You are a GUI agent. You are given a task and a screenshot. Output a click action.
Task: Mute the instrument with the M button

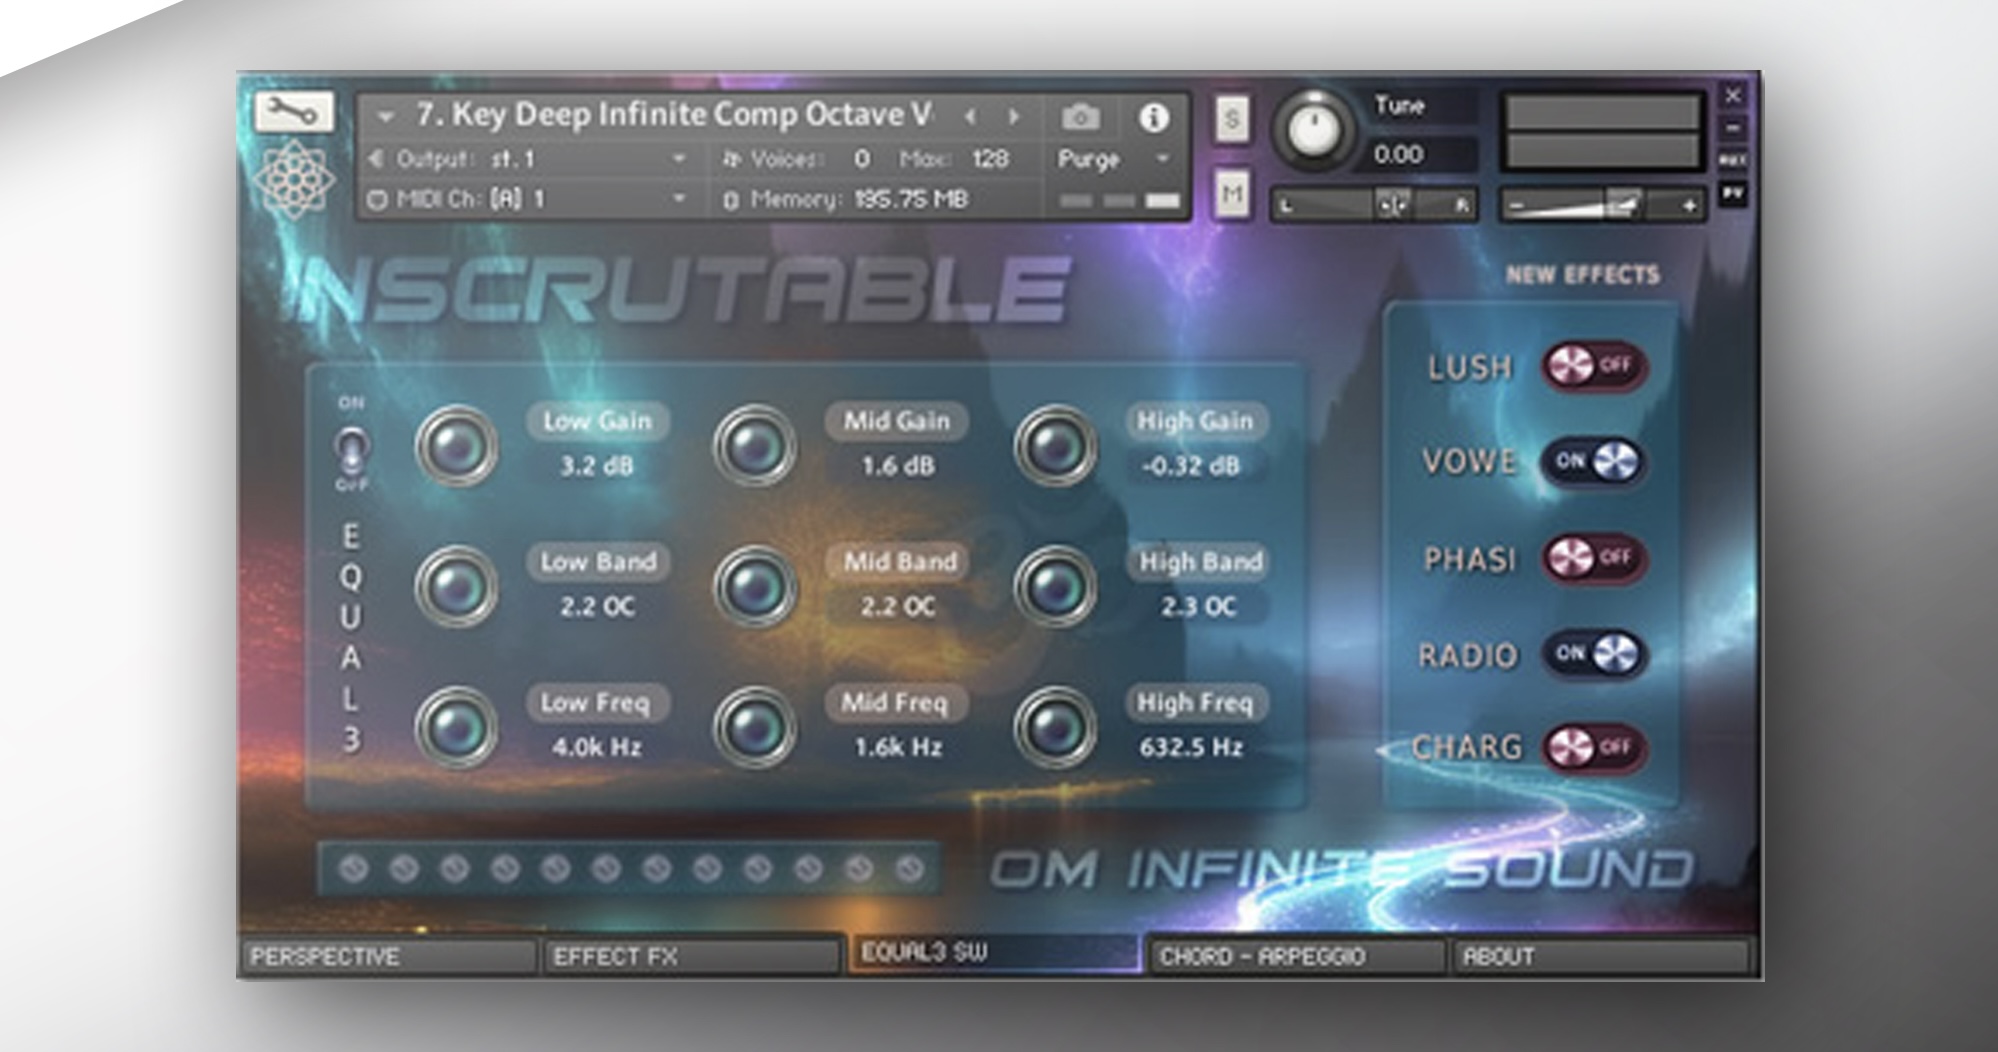click(1232, 192)
